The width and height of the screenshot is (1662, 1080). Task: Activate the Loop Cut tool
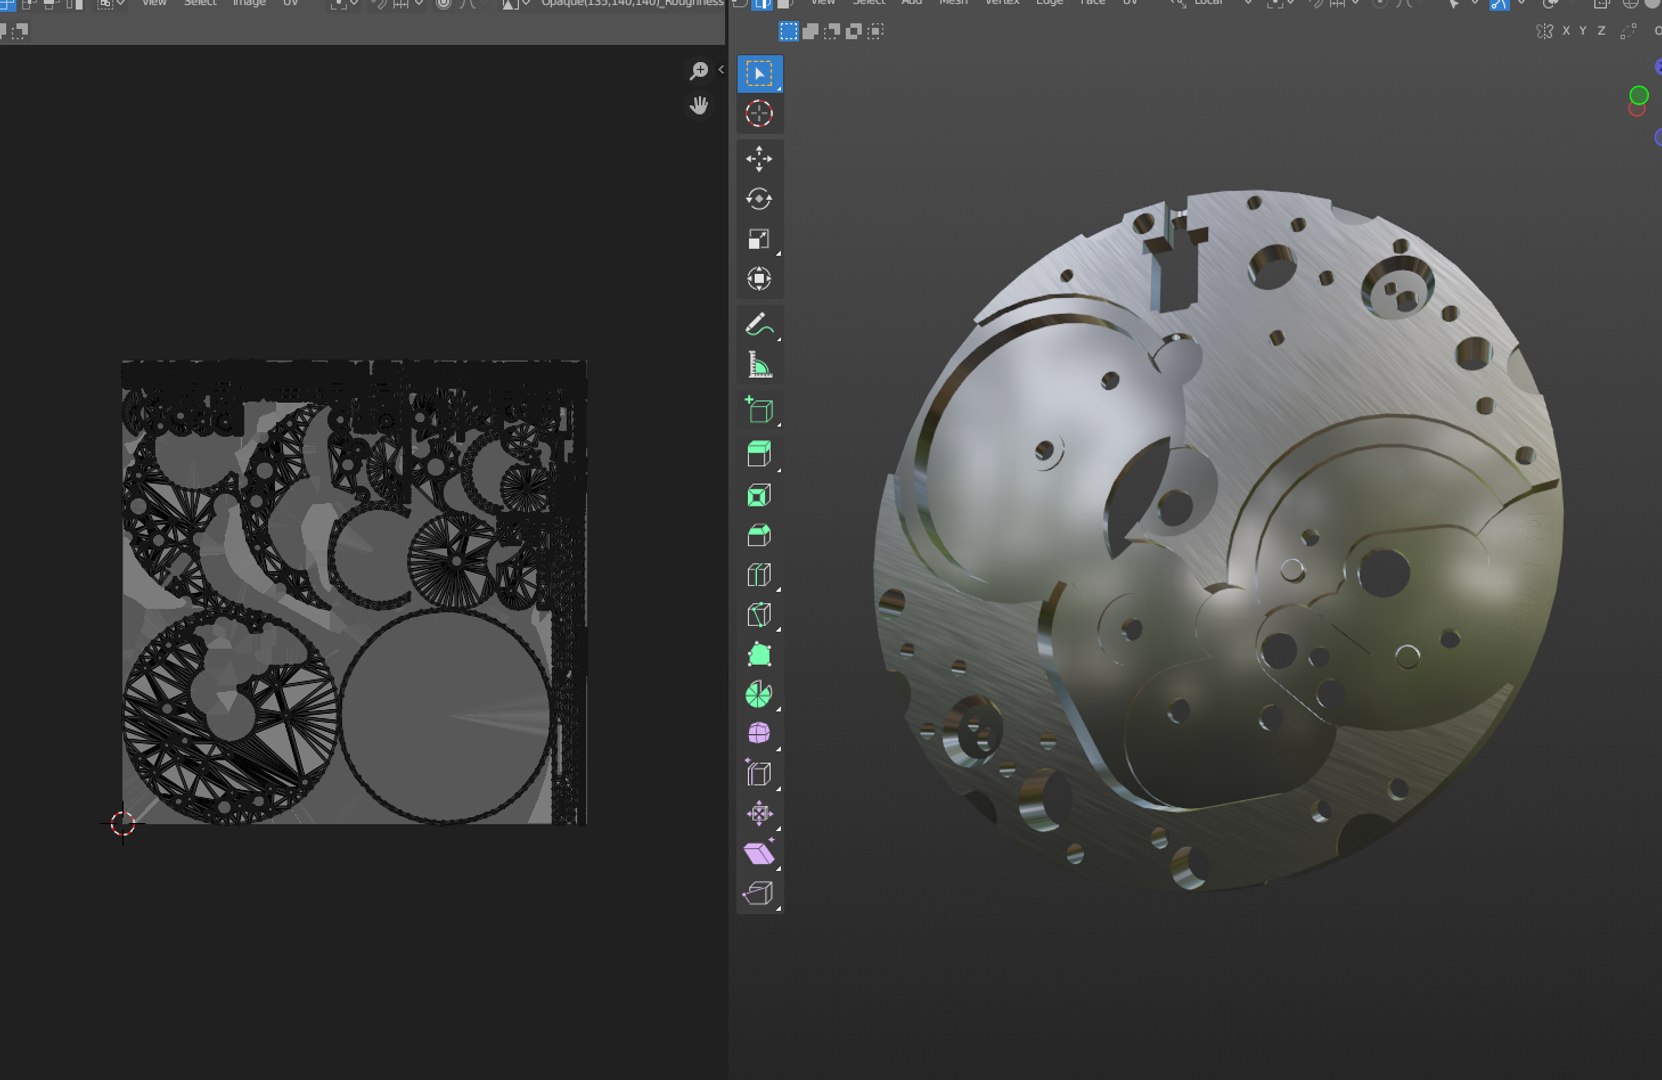click(759, 575)
